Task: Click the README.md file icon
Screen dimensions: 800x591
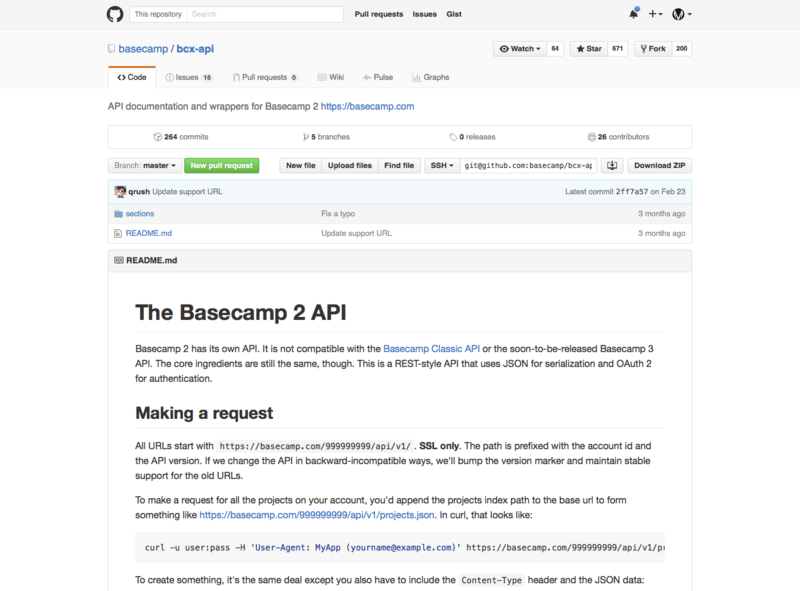Action: click(118, 233)
